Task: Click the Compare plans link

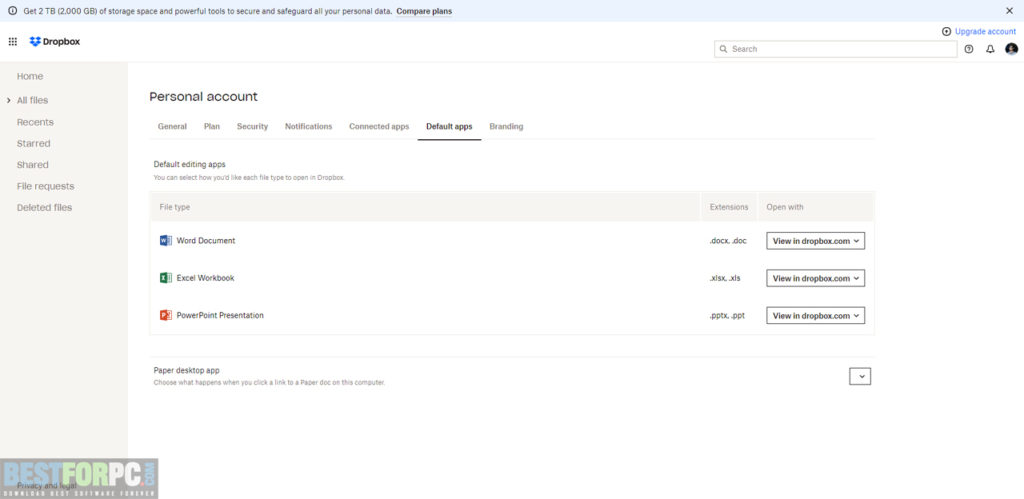Action: pyautogui.click(x=424, y=11)
